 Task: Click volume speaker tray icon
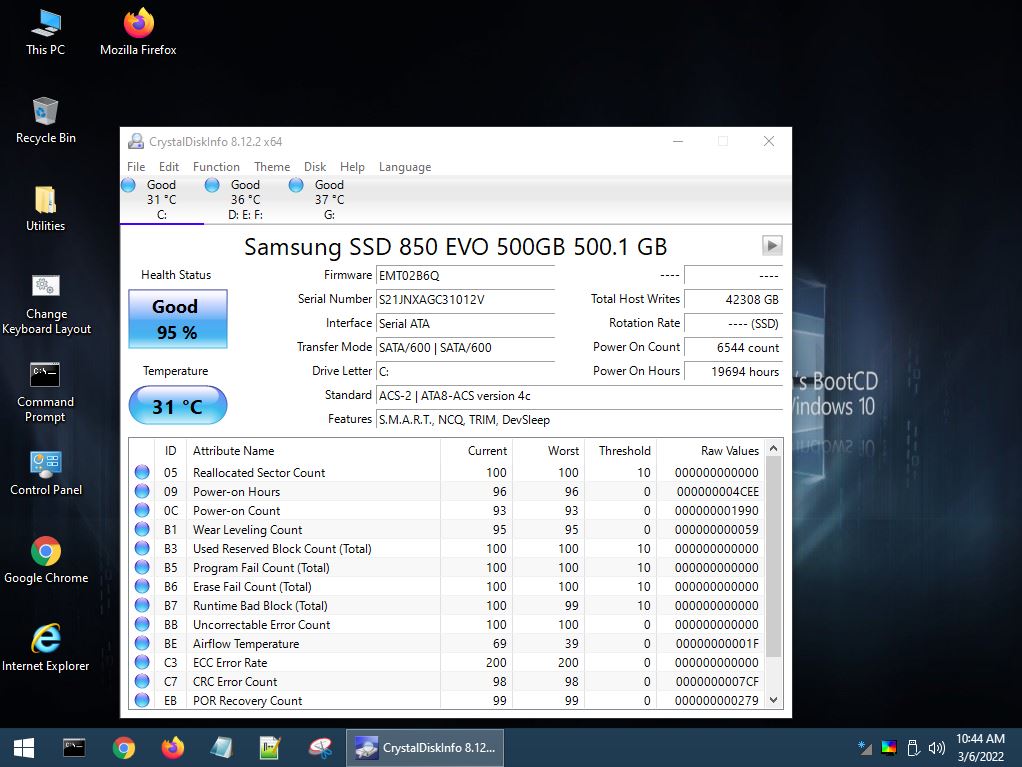click(x=936, y=748)
